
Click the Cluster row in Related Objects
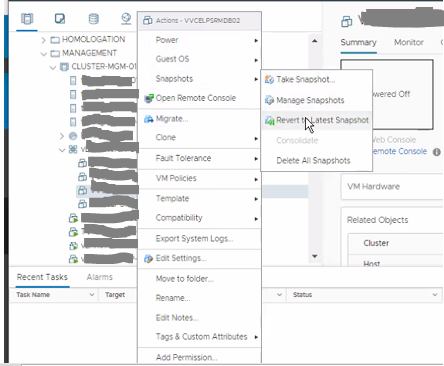396,243
